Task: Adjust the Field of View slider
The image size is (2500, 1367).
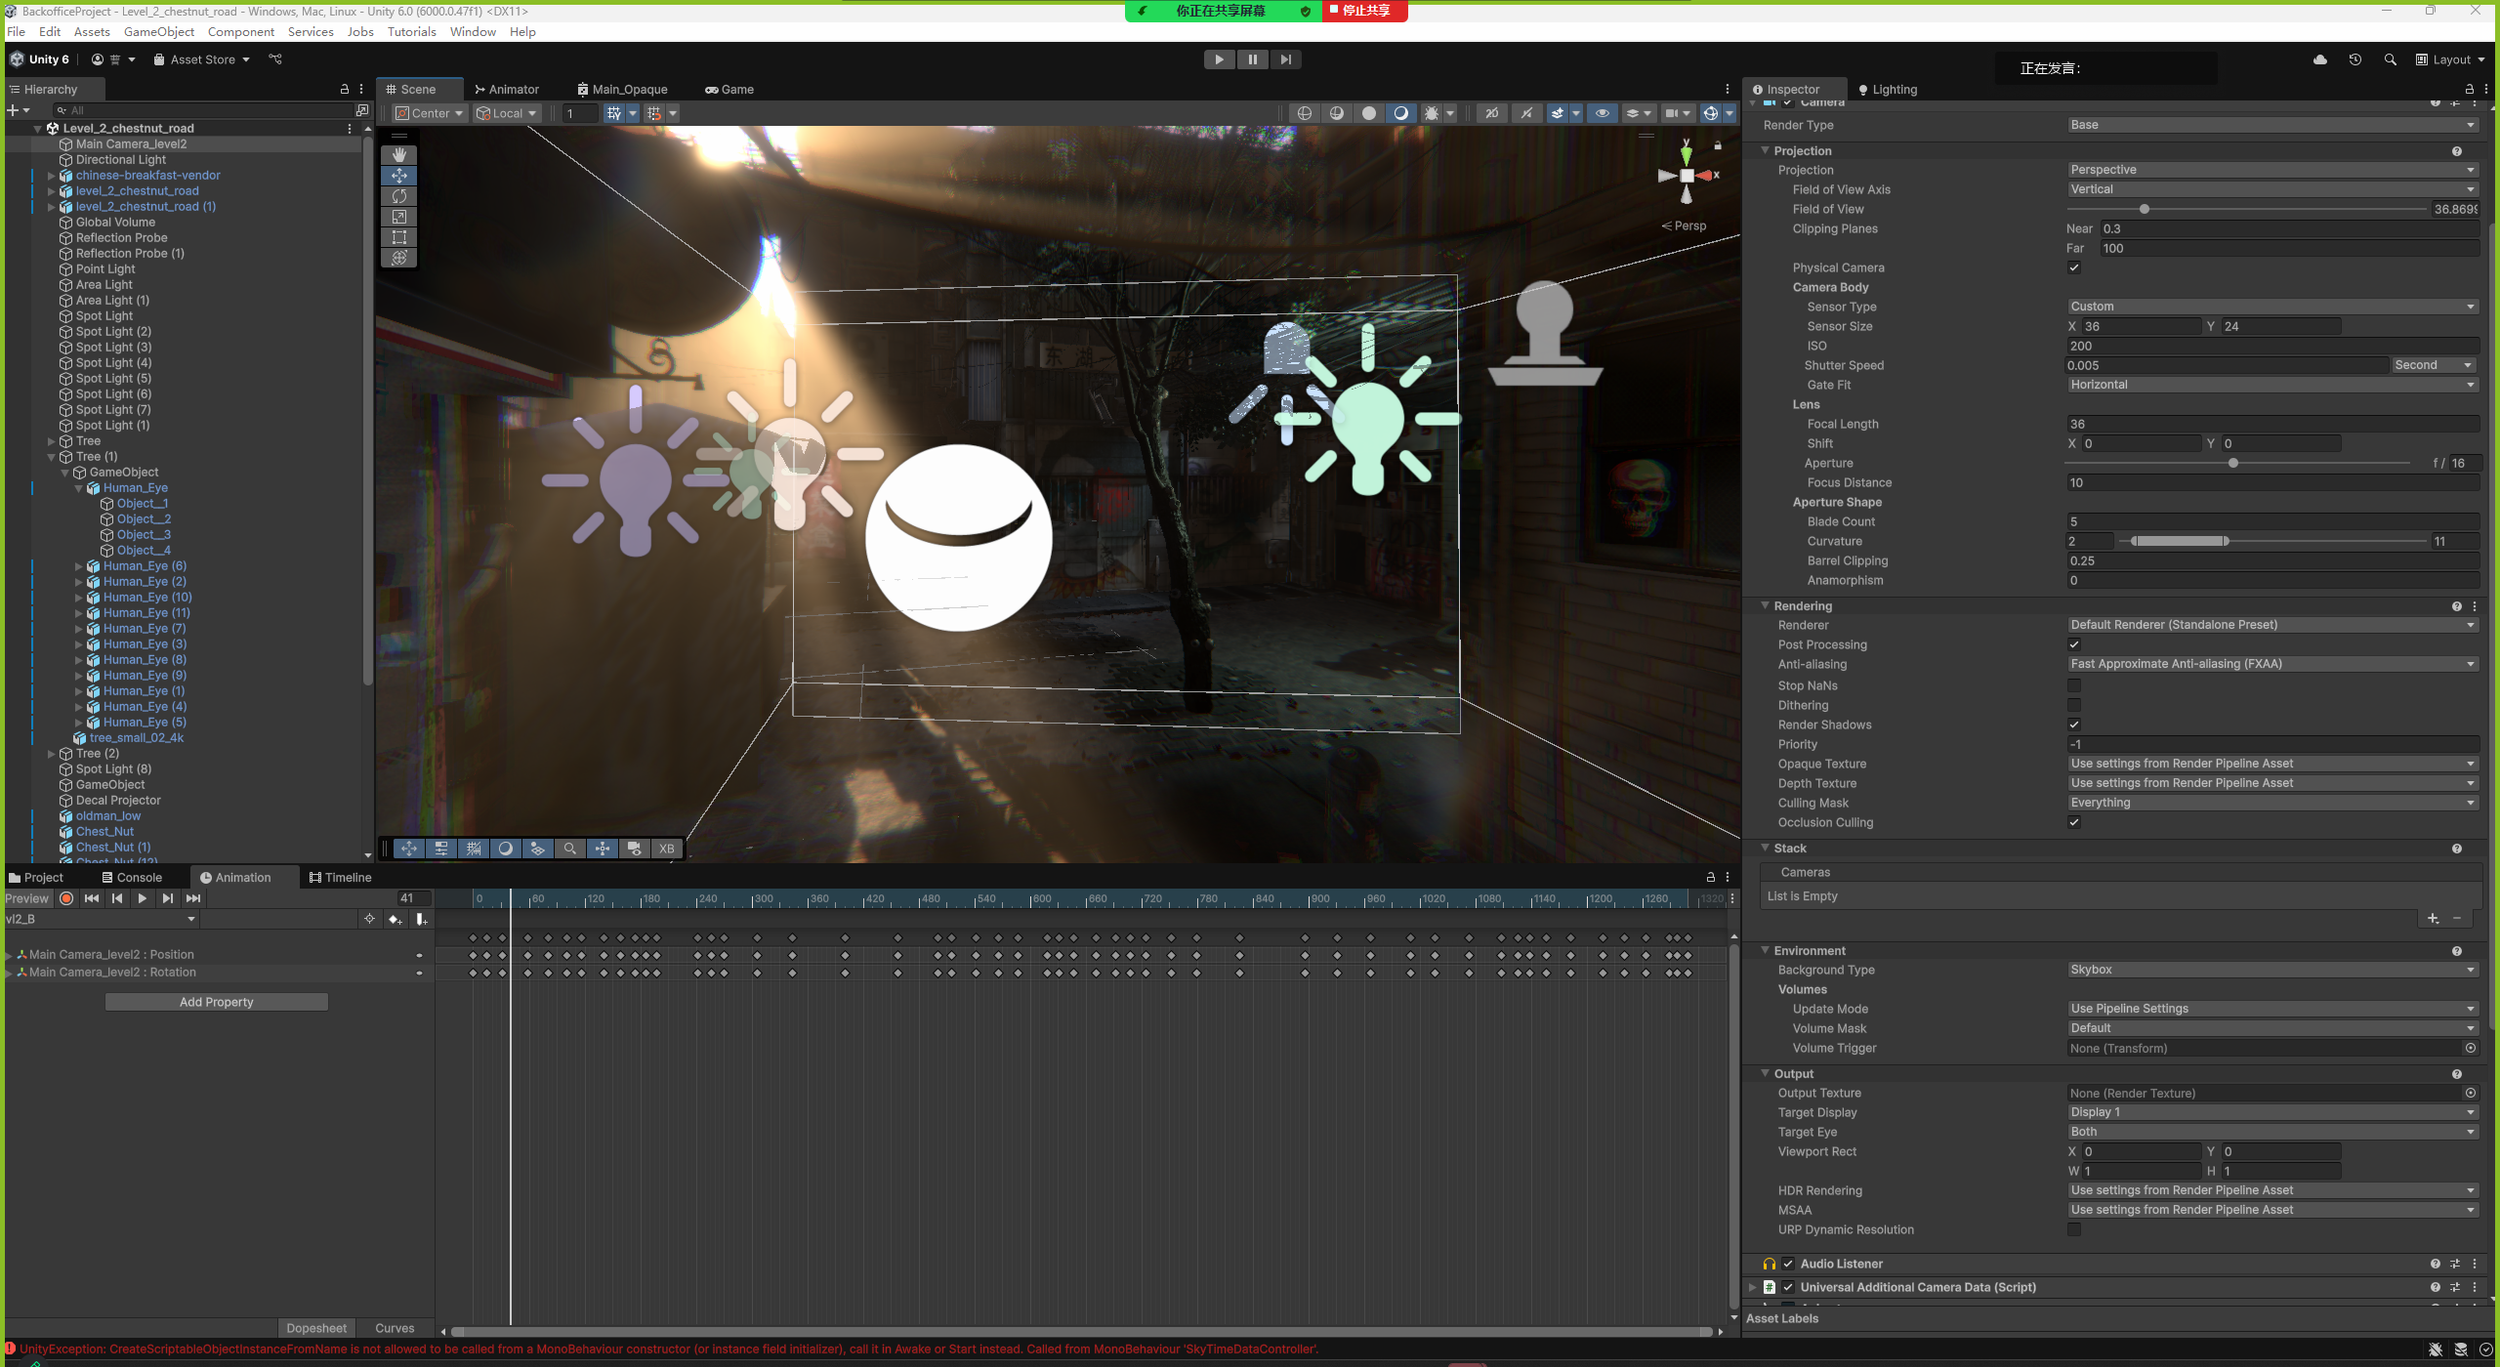Action: click(2144, 209)
